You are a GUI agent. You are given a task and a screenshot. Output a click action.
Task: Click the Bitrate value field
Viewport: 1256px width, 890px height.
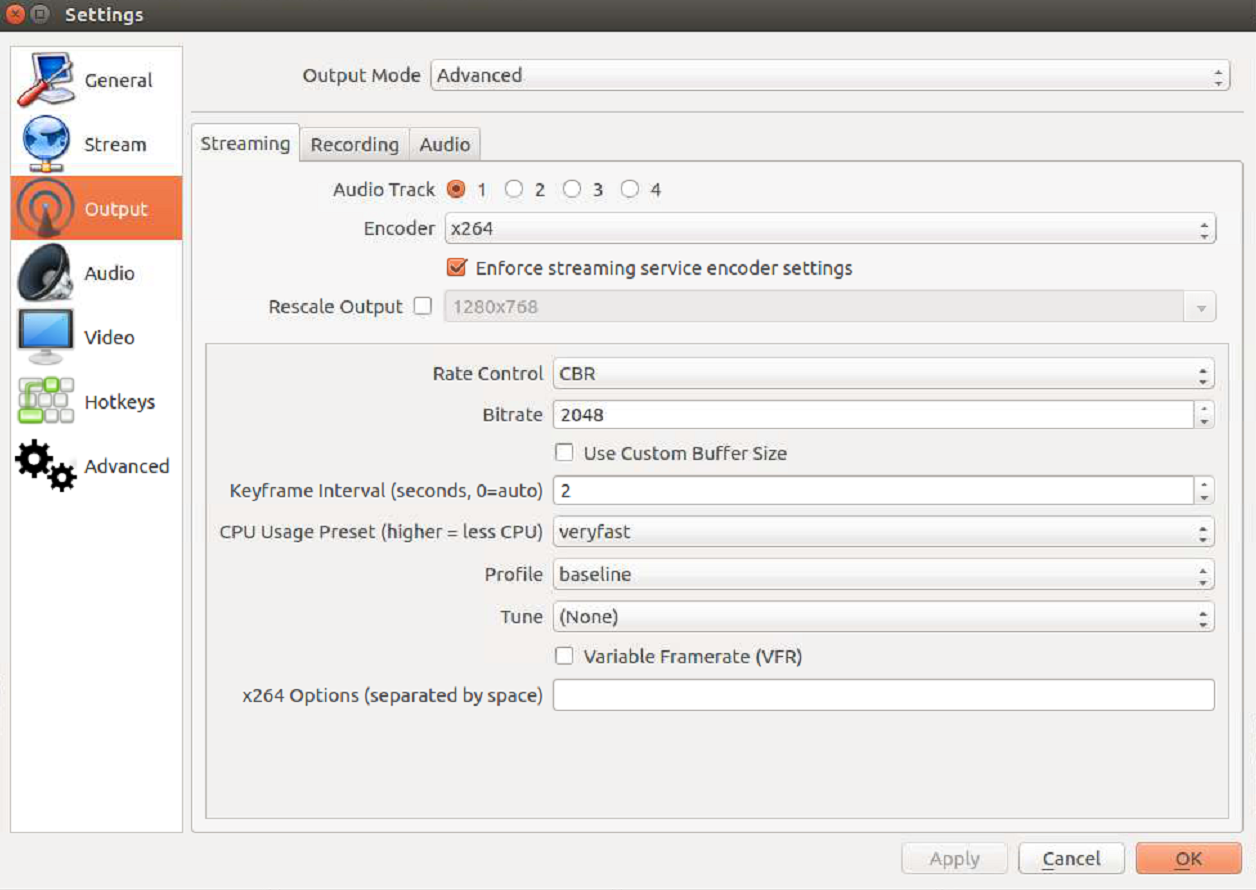[x=873, y=414]
